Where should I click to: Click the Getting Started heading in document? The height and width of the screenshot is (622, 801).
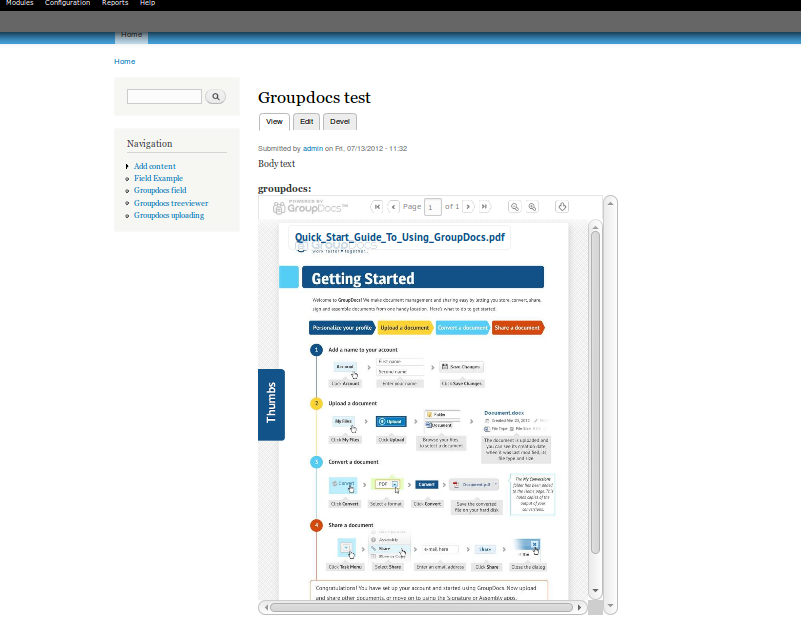pyautogui.click(x=363, y=278)
